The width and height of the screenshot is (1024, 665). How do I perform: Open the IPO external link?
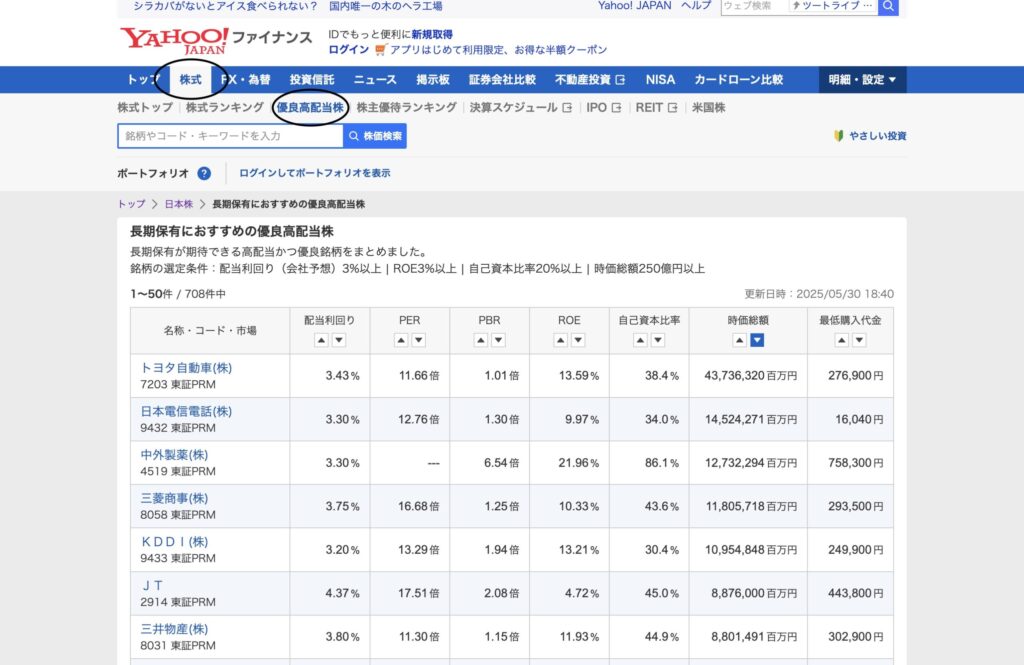tap(603, 108)
